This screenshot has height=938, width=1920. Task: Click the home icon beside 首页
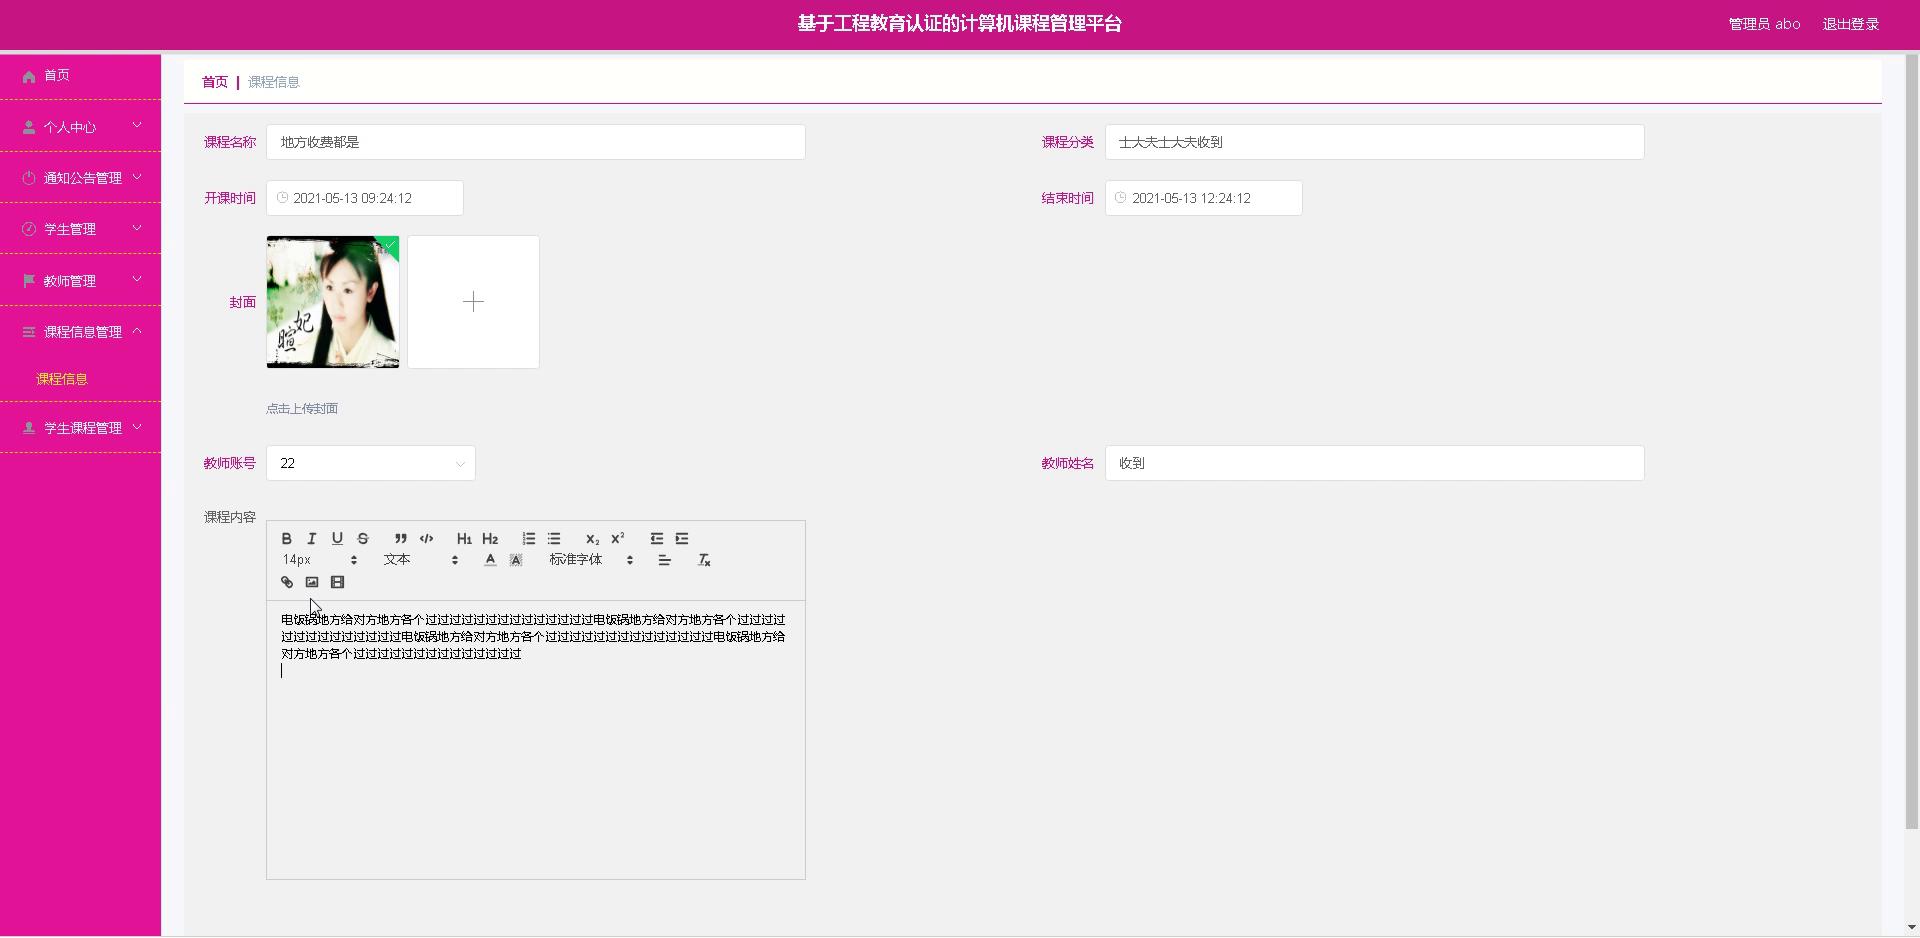tap(29, 76)
